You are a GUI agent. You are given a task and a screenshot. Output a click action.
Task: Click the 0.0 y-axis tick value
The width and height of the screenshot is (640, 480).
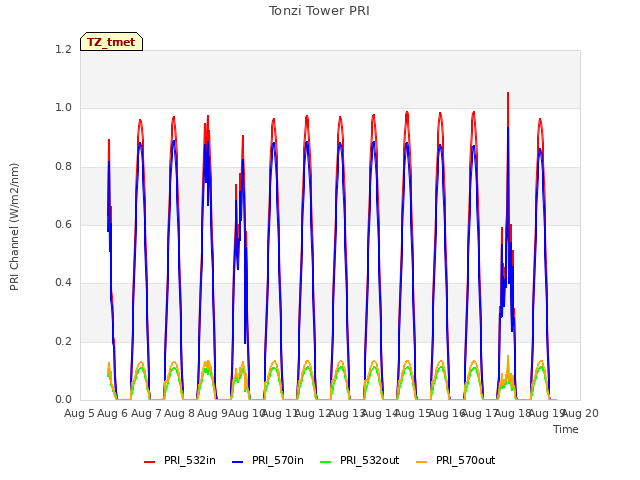tap(64, 400)
